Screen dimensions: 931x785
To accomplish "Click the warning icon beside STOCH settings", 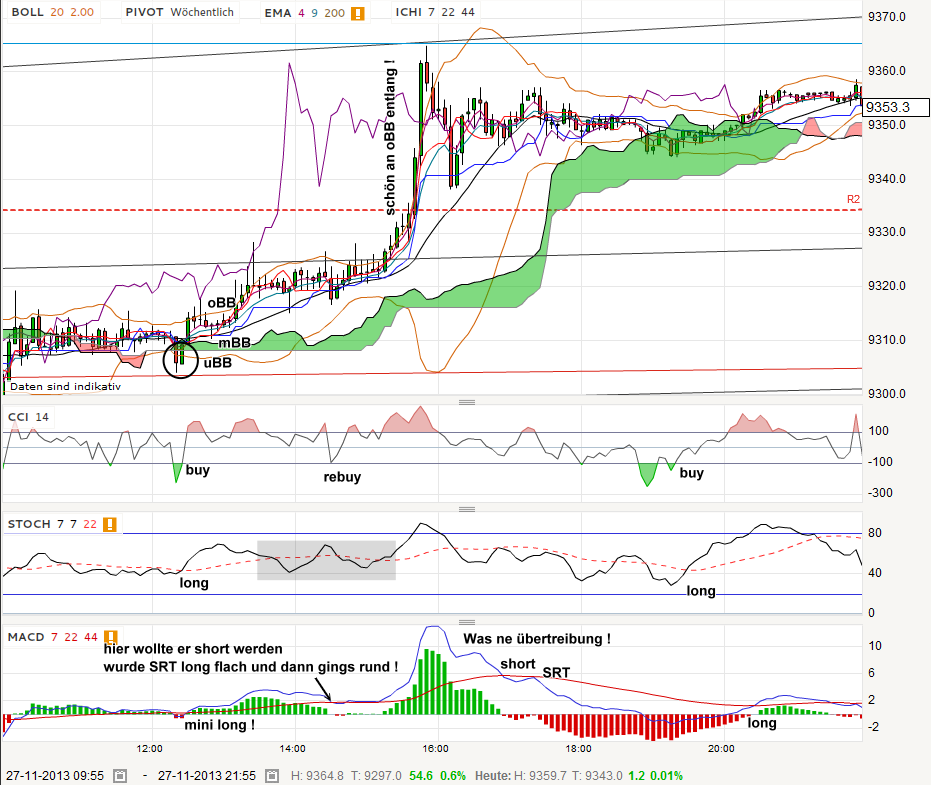I will coord(110,524).
